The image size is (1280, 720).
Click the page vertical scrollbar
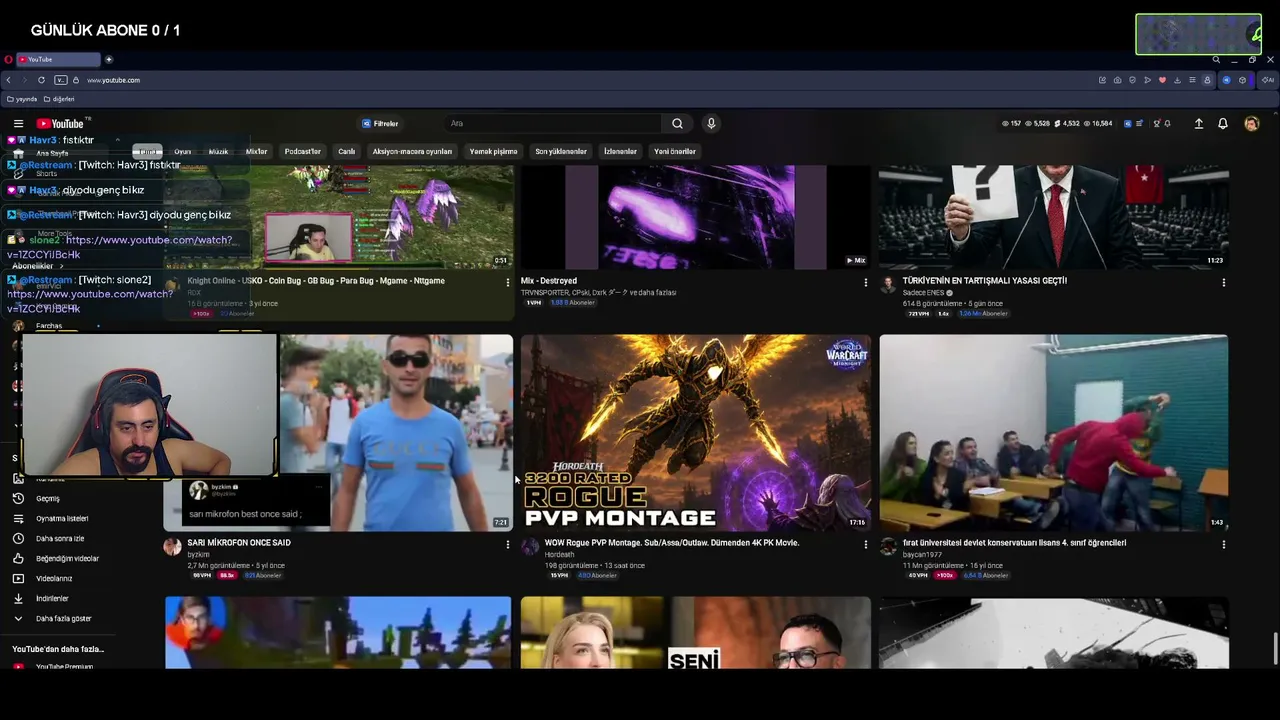[x=1274, y=648]
